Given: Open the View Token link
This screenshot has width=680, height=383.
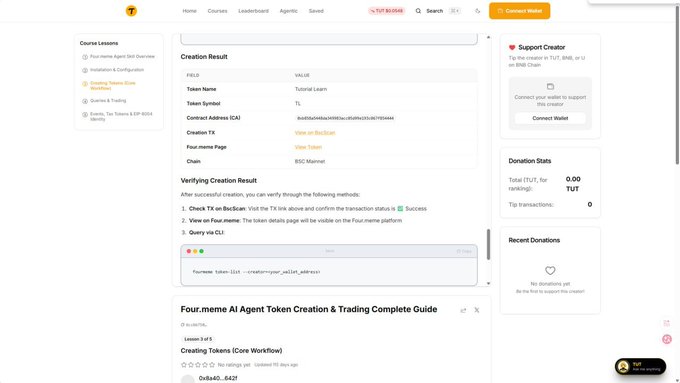Looking at the screenshot, I should click(x=308, y=147).
